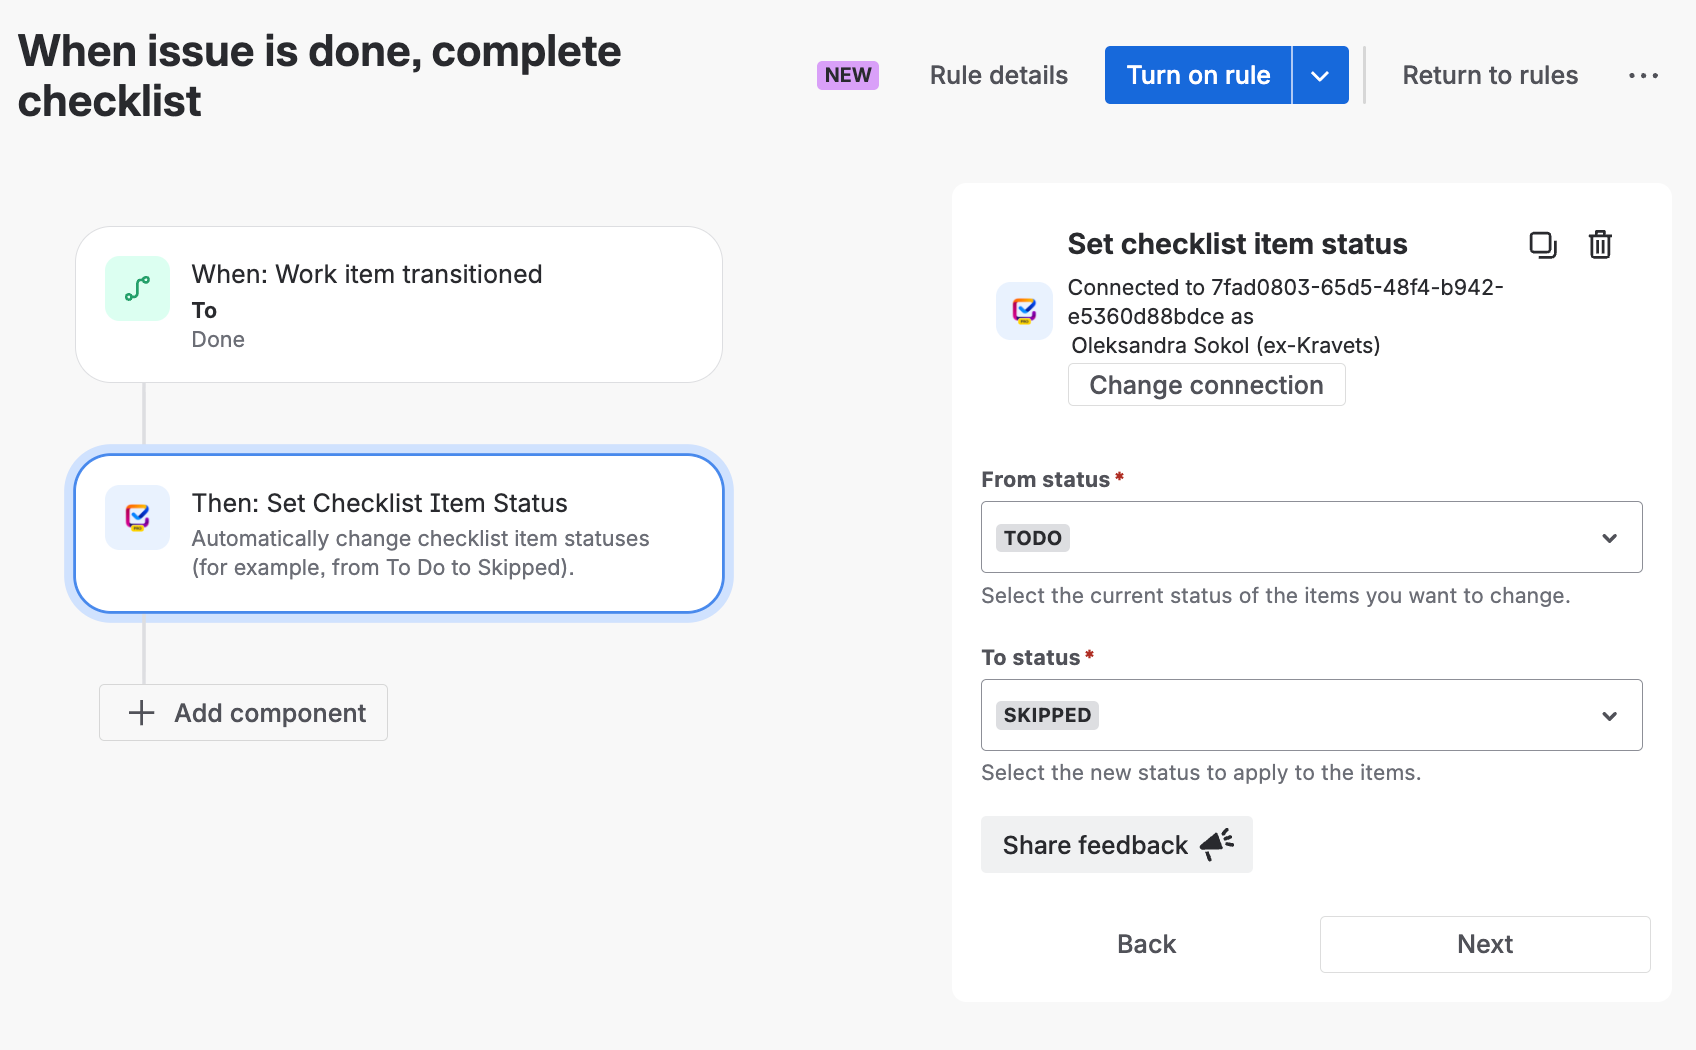Screen dimensions: 1696x1050
Task: Click the megaphone icon in Share feedback
Action: (1217, 845)
